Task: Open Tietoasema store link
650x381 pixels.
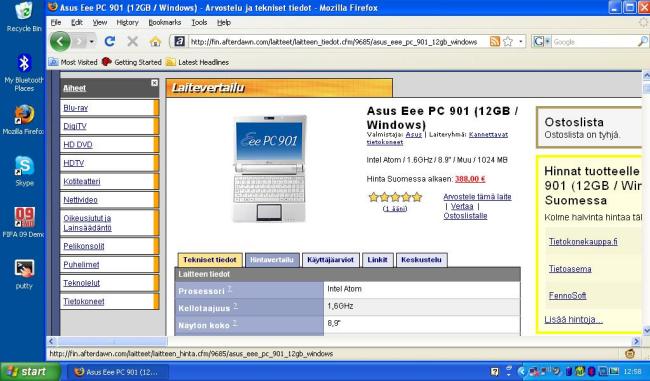Action: pos(570,269)
